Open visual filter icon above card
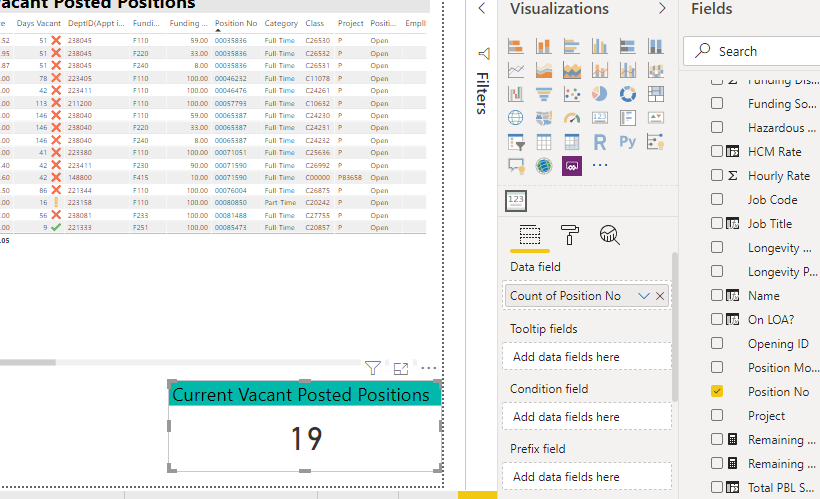This screenshot has height=499, width=820. coord(373,368)
